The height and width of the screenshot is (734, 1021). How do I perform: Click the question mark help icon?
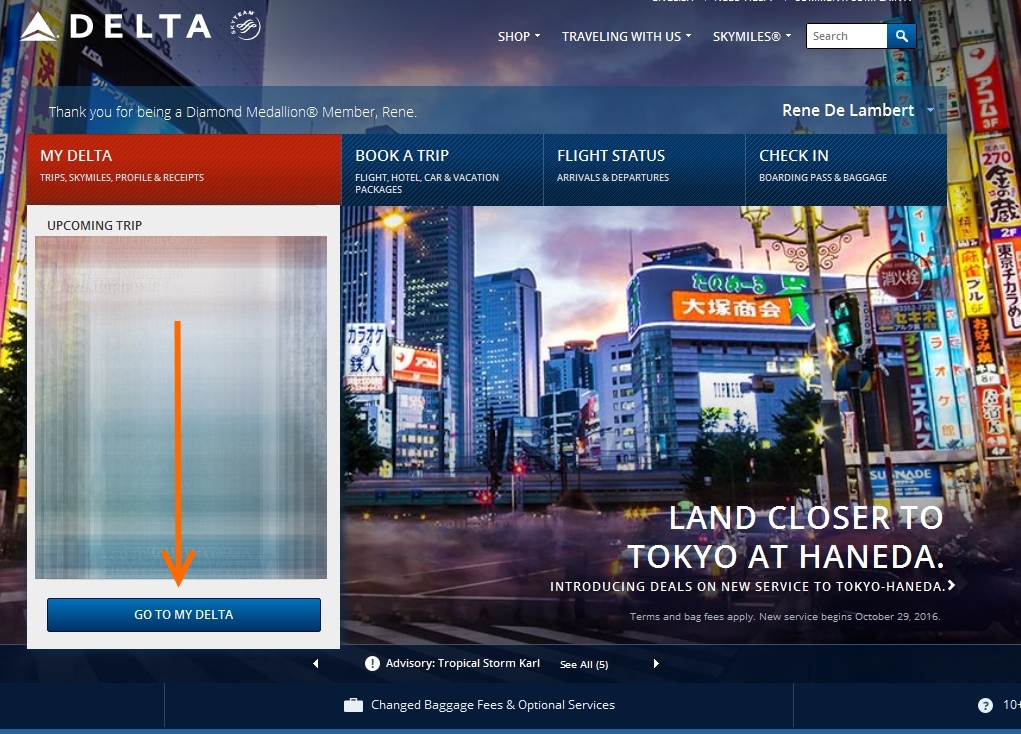pyautogui.click(x=985, y=705)
